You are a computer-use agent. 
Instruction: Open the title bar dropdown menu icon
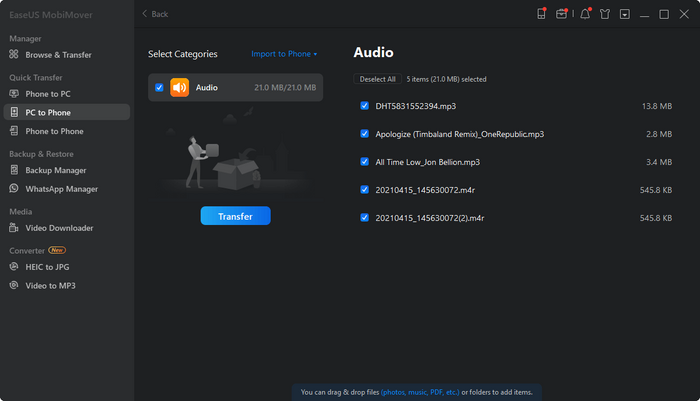(x=625, y=14)
